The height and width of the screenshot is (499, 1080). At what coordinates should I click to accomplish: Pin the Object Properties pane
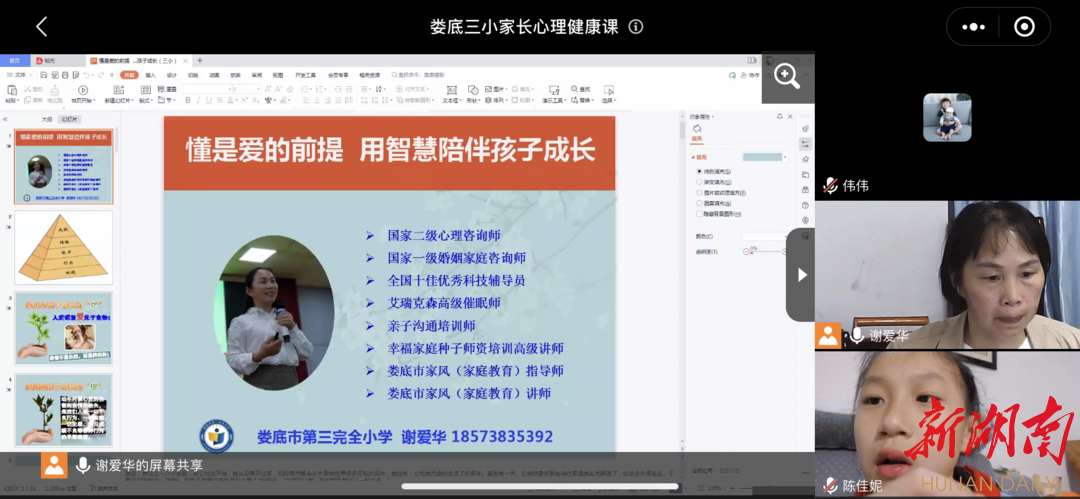pyautogui.click(x=780, y=116)
